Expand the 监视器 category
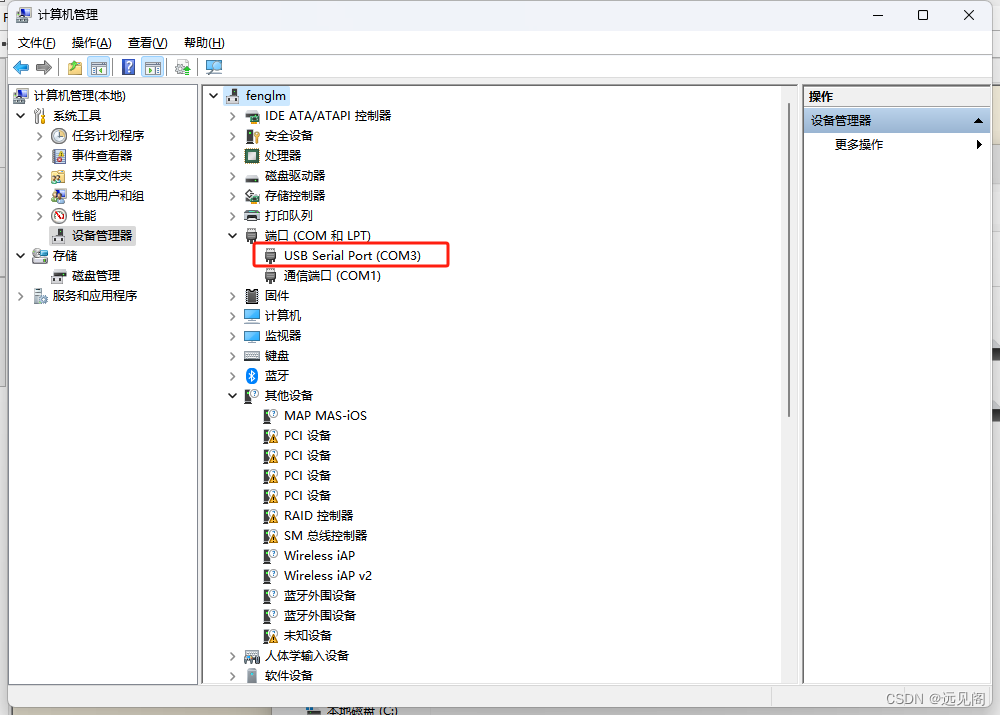Image resolution: width=1000 pixels, height=715 pixels. [x=233, y=336]
